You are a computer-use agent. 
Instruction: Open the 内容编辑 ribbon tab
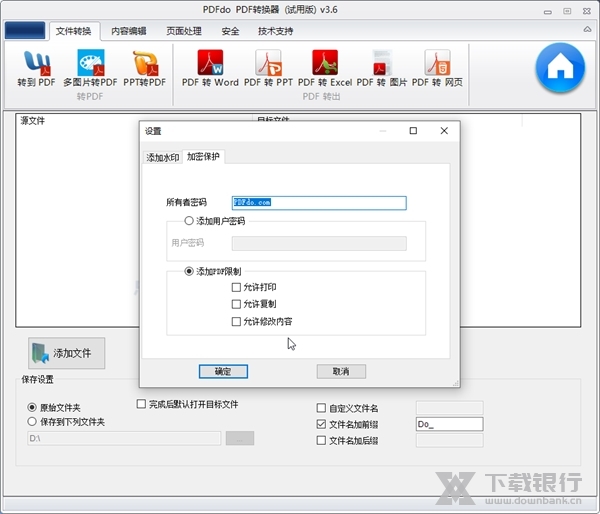[129, 31]
